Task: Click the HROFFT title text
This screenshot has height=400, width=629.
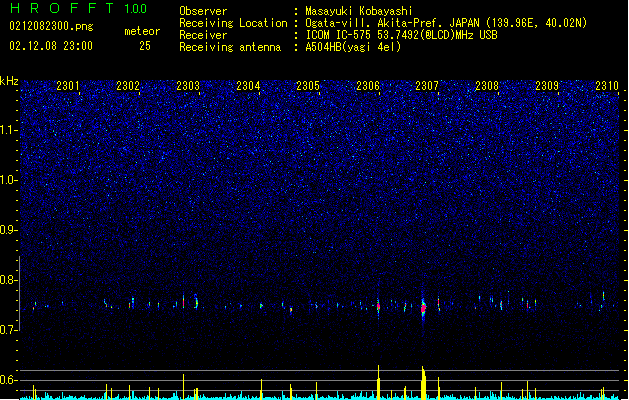Action: [62, 8]
